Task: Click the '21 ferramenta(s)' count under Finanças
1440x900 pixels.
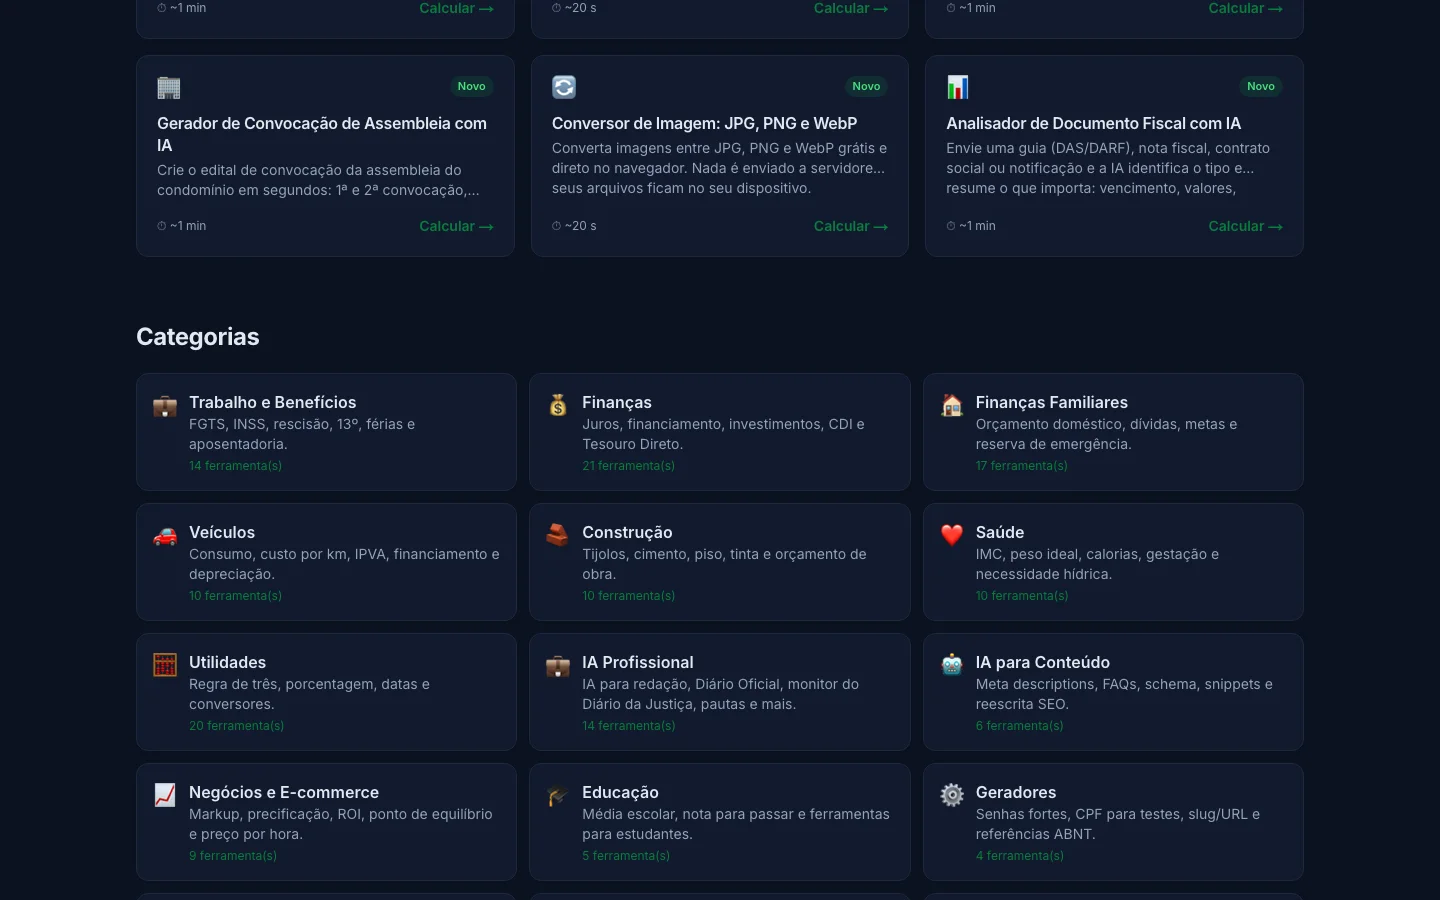Action: (628, 466)
